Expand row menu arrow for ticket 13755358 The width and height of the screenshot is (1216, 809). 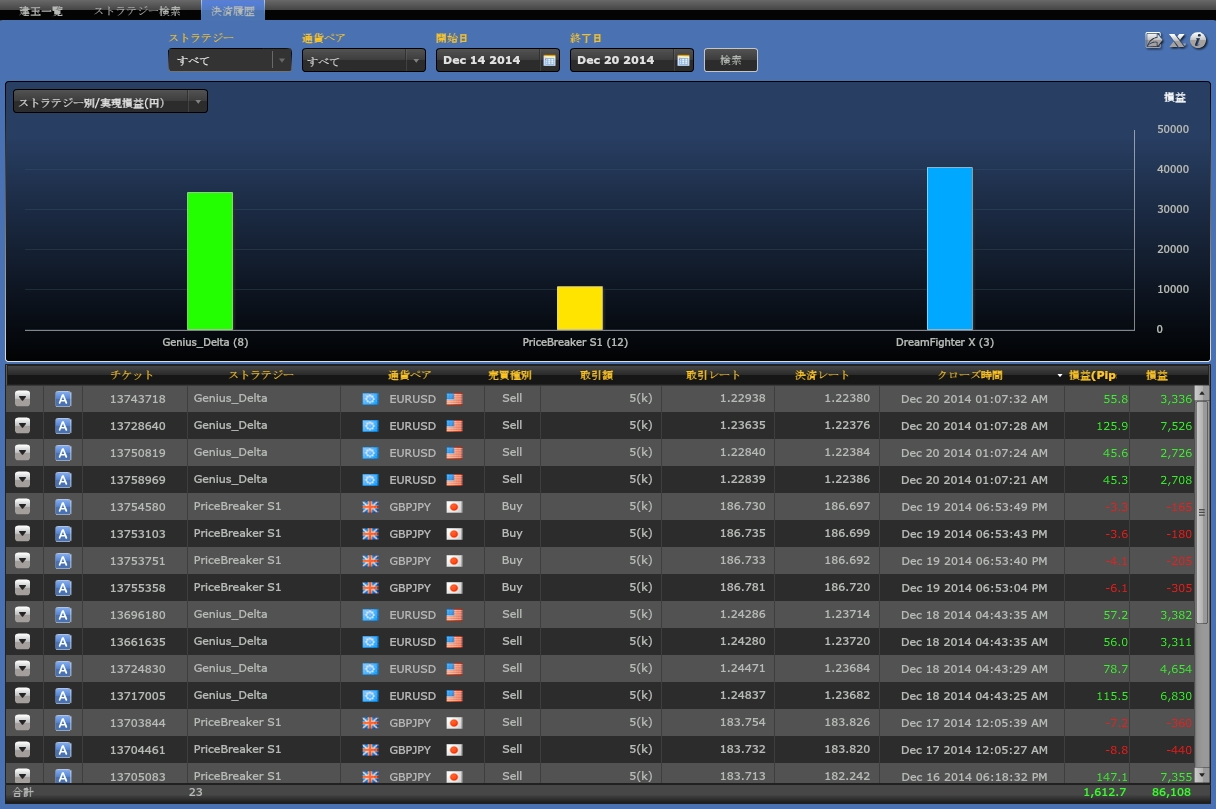(22, 588)
